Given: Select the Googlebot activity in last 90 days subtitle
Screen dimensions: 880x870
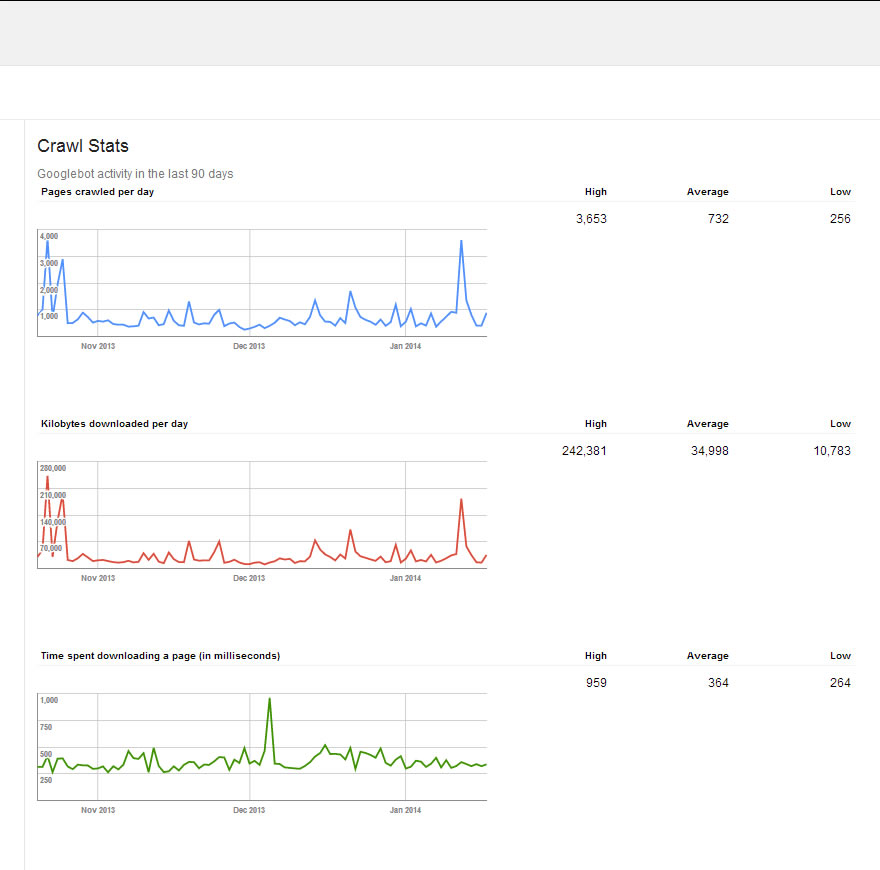Looking at the screenshot, I should tap(135, 174).
